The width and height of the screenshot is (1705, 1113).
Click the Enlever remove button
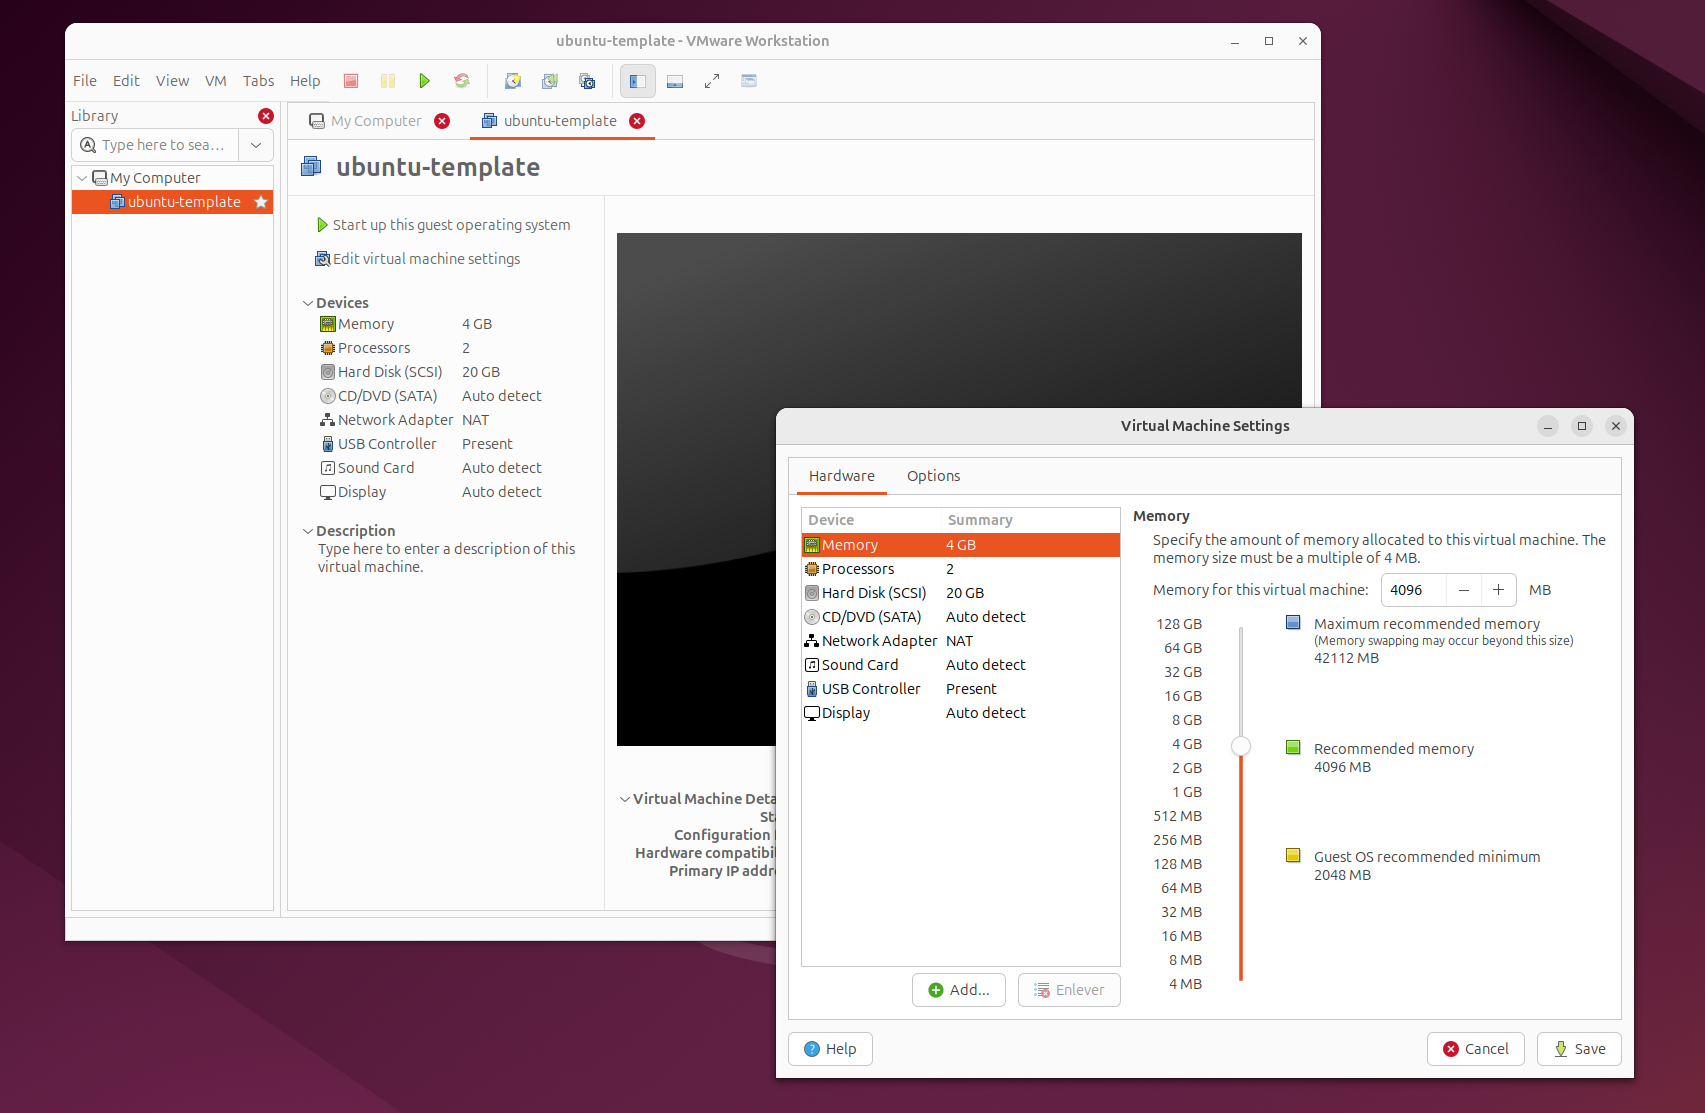1069,990
